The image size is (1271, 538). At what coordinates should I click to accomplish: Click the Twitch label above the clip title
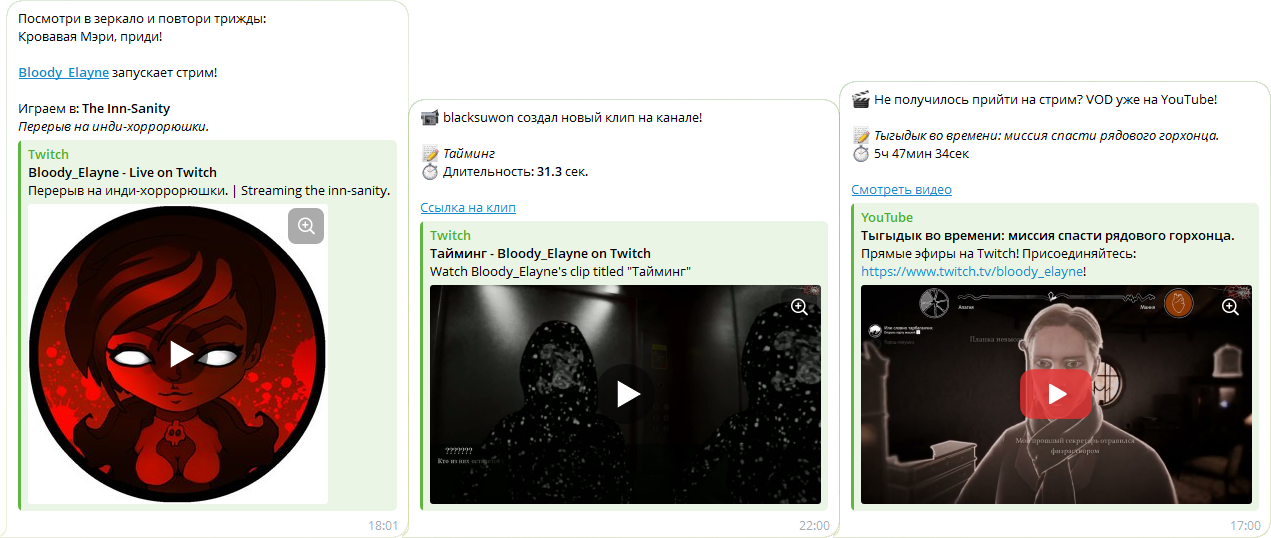[x=450, y=235]
